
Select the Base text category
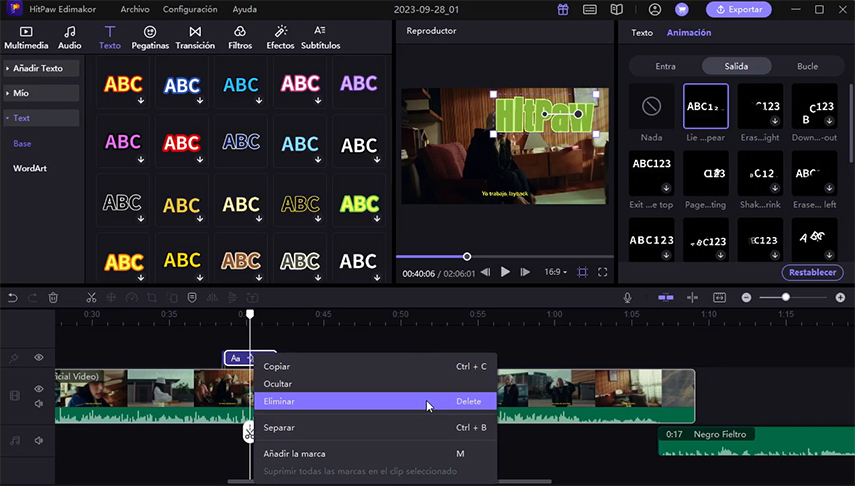point(22,143)
